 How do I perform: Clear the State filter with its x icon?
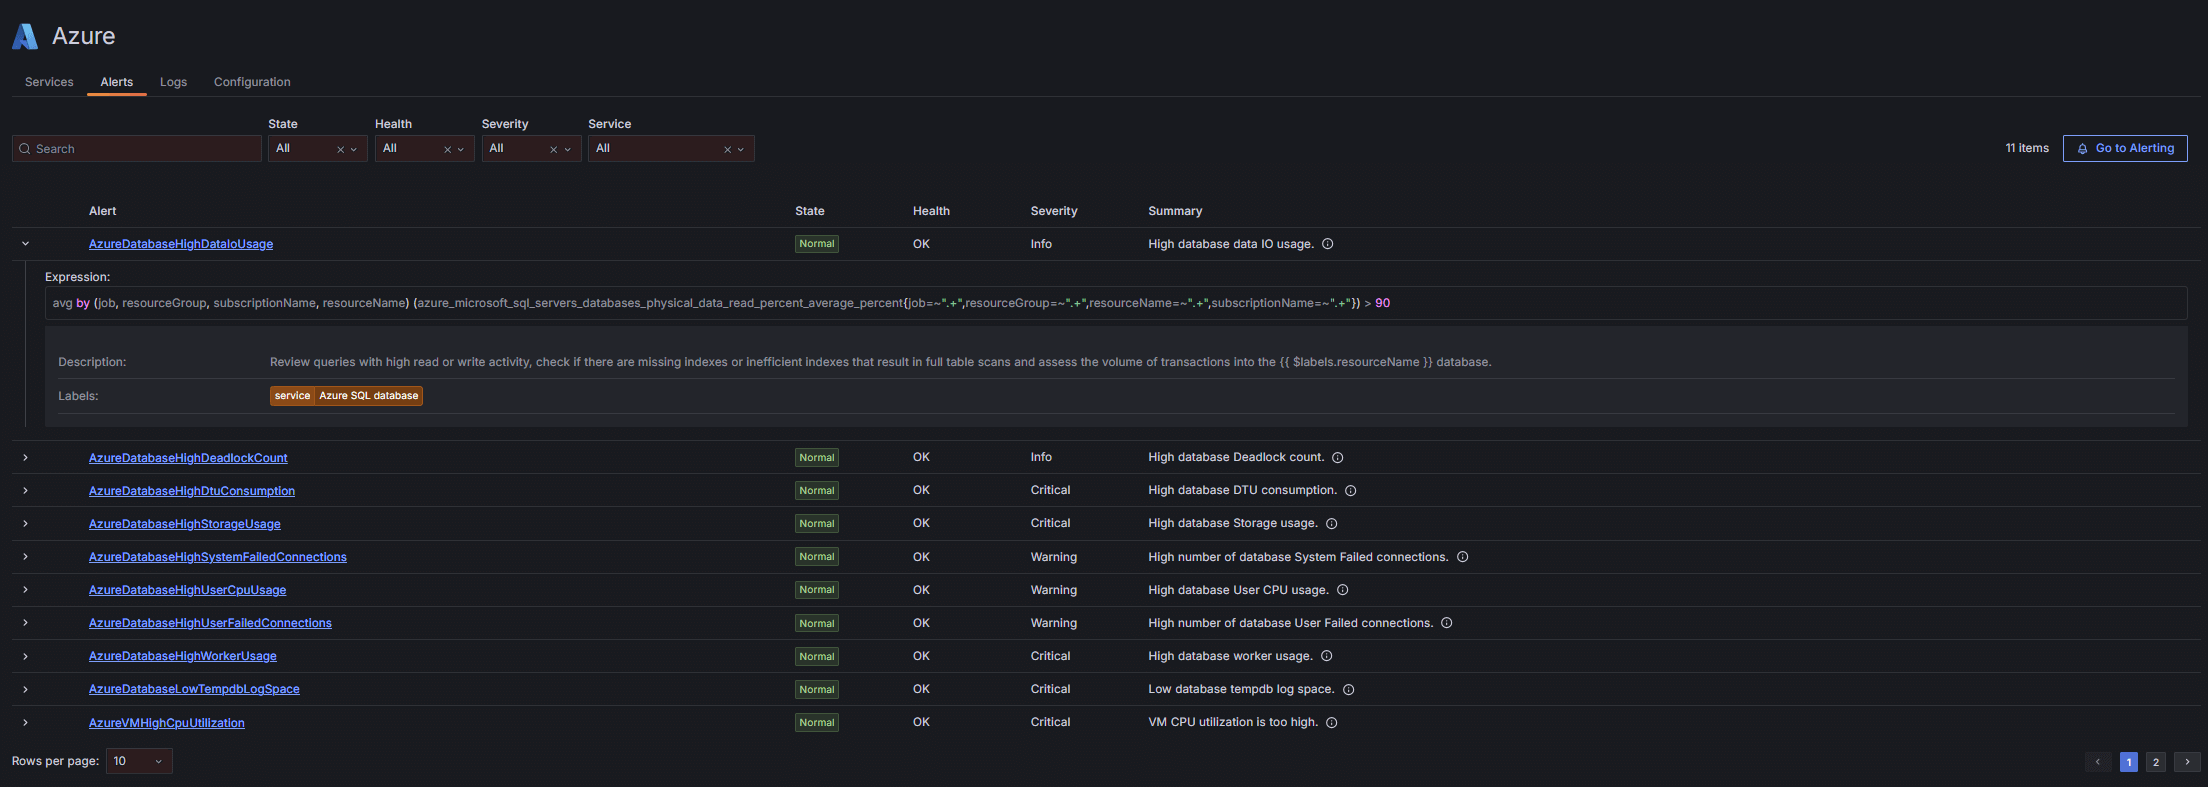[340, 150]
